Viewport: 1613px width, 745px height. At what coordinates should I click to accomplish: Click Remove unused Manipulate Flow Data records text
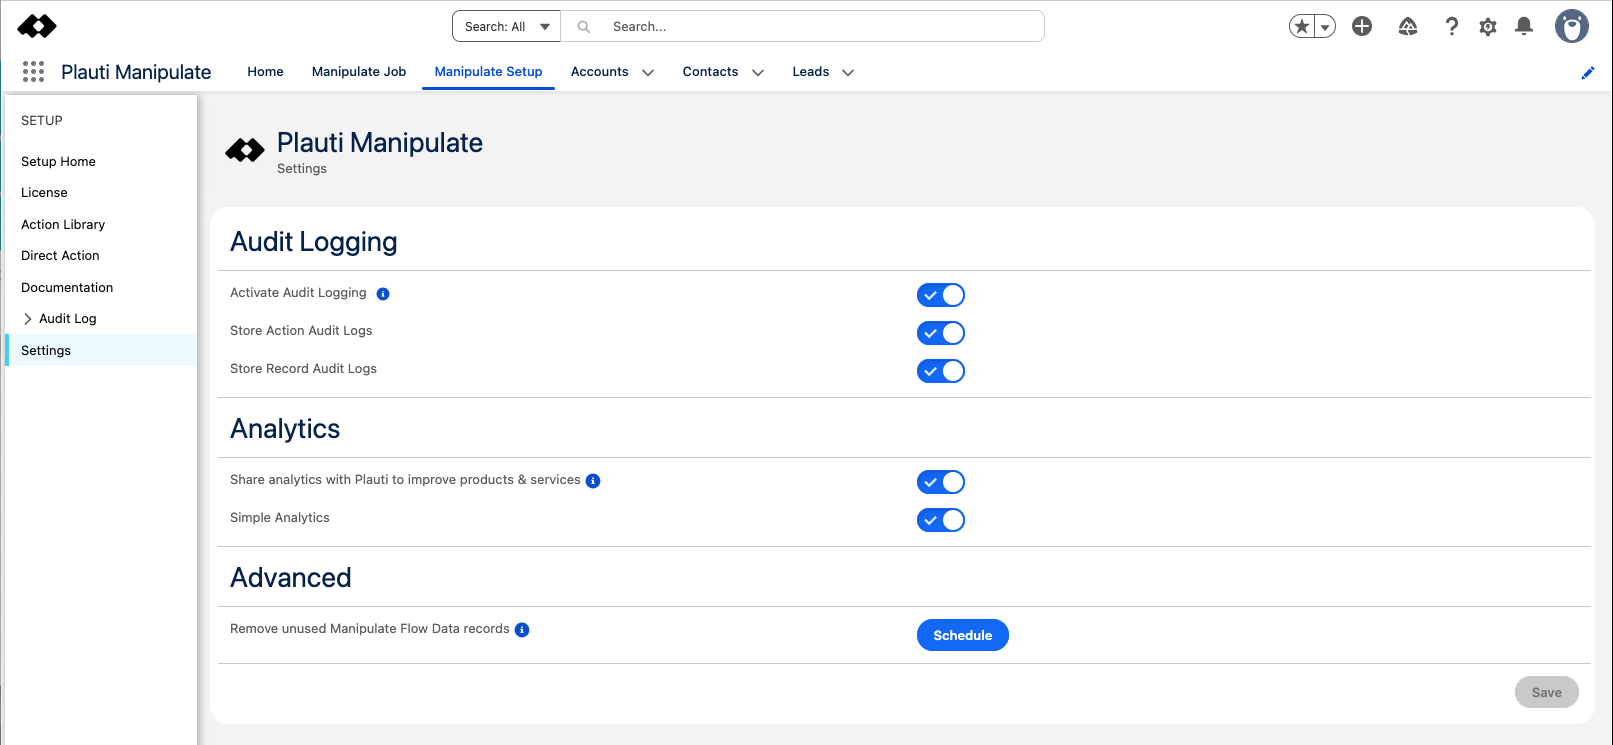pos(370,629)
